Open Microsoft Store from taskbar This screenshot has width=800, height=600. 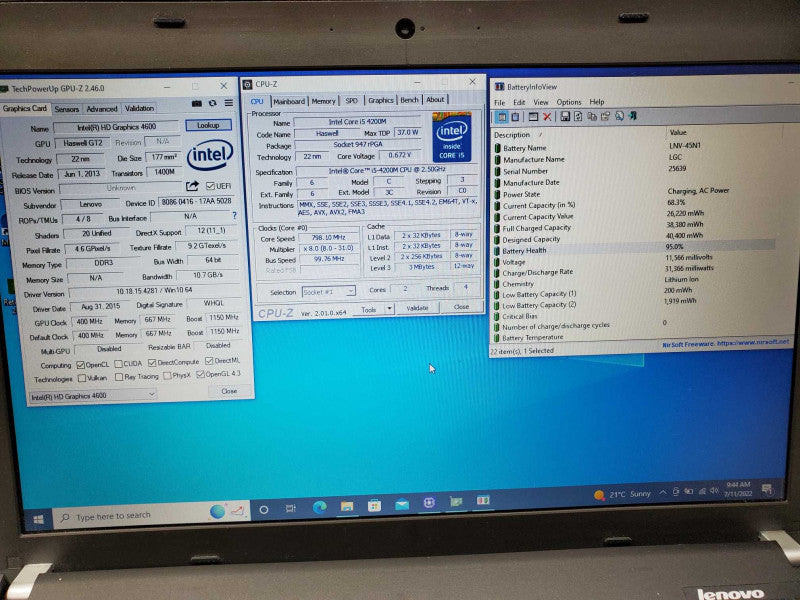pyautogui.click(x=374, y=505)
